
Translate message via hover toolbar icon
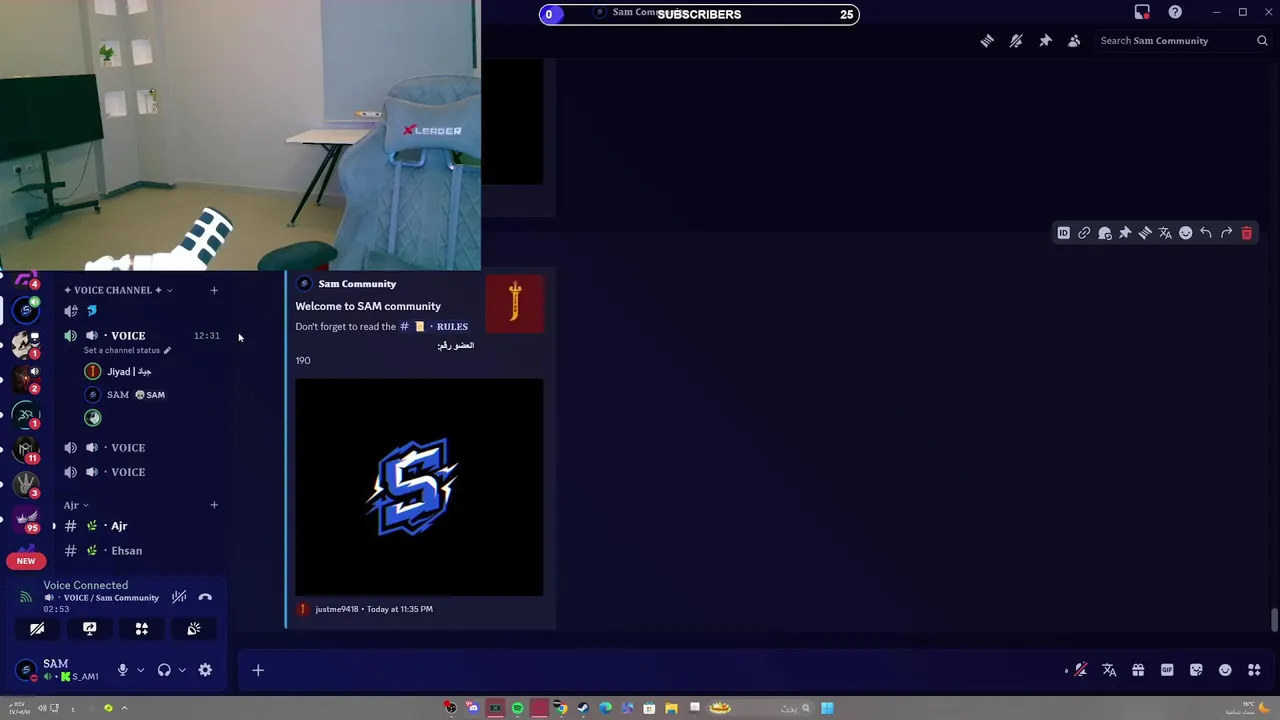1165,233
